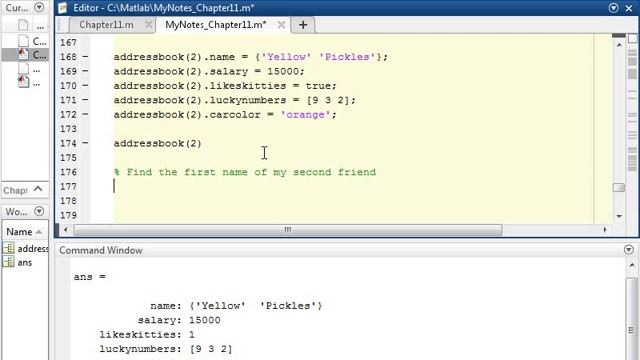Click 'true' on line 170
The width and height of the screenshot is (640, 360).
click(x=318, y=86)
